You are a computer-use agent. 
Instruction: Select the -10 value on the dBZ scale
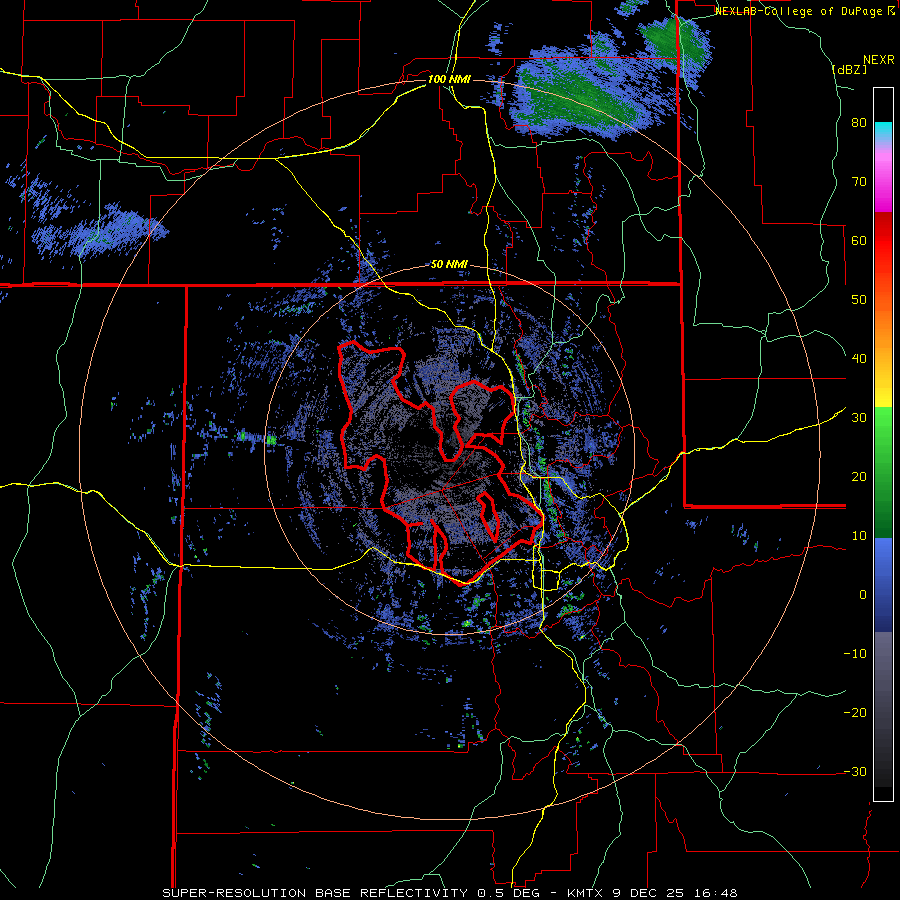pos(855,654)
